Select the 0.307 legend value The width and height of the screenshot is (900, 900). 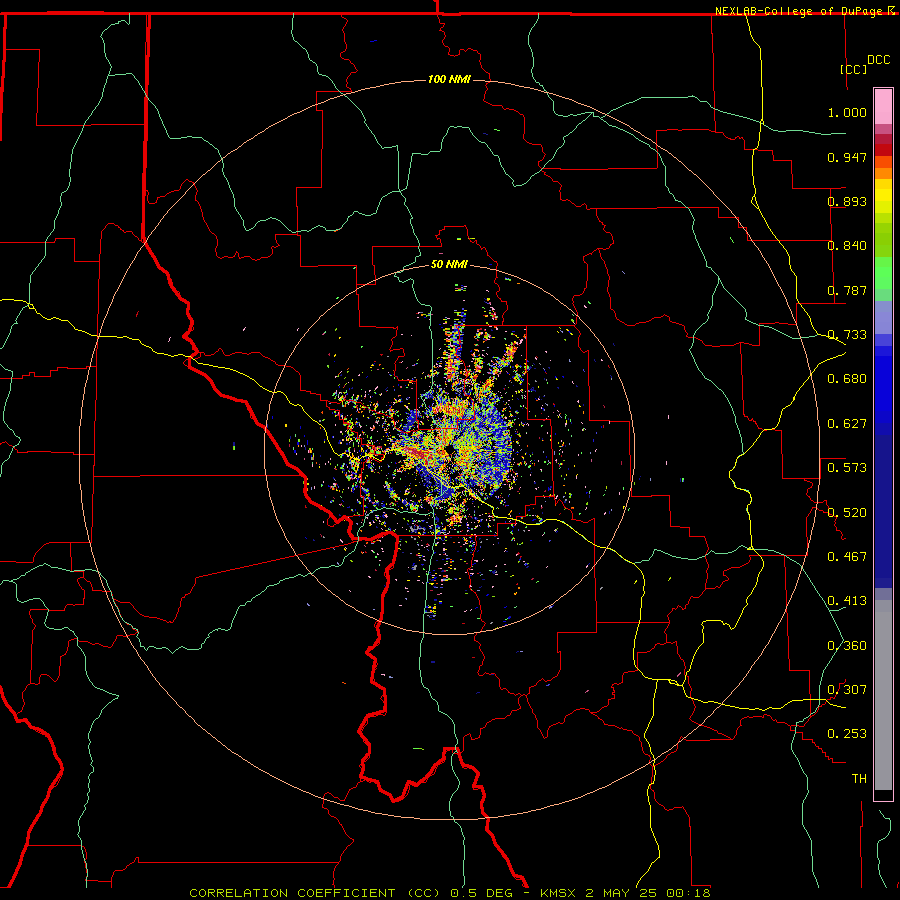tap(847, 690)
